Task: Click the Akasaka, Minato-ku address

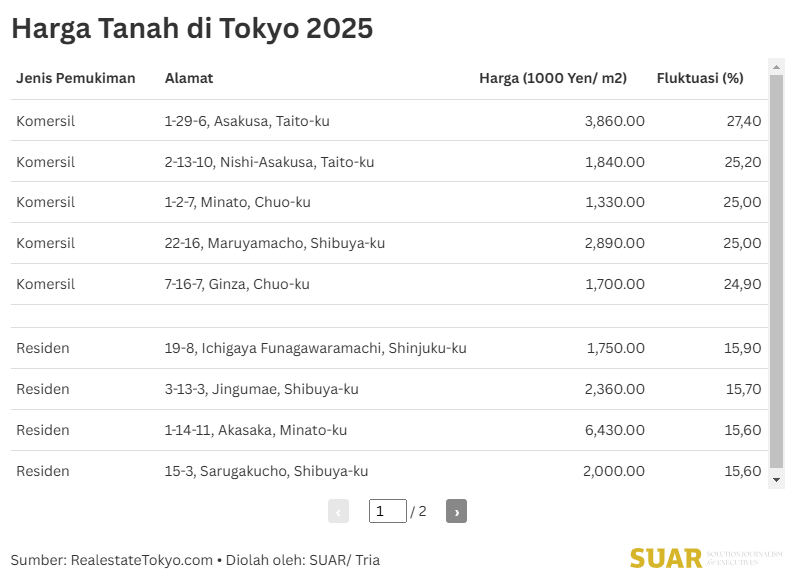Action: point(256,430)
